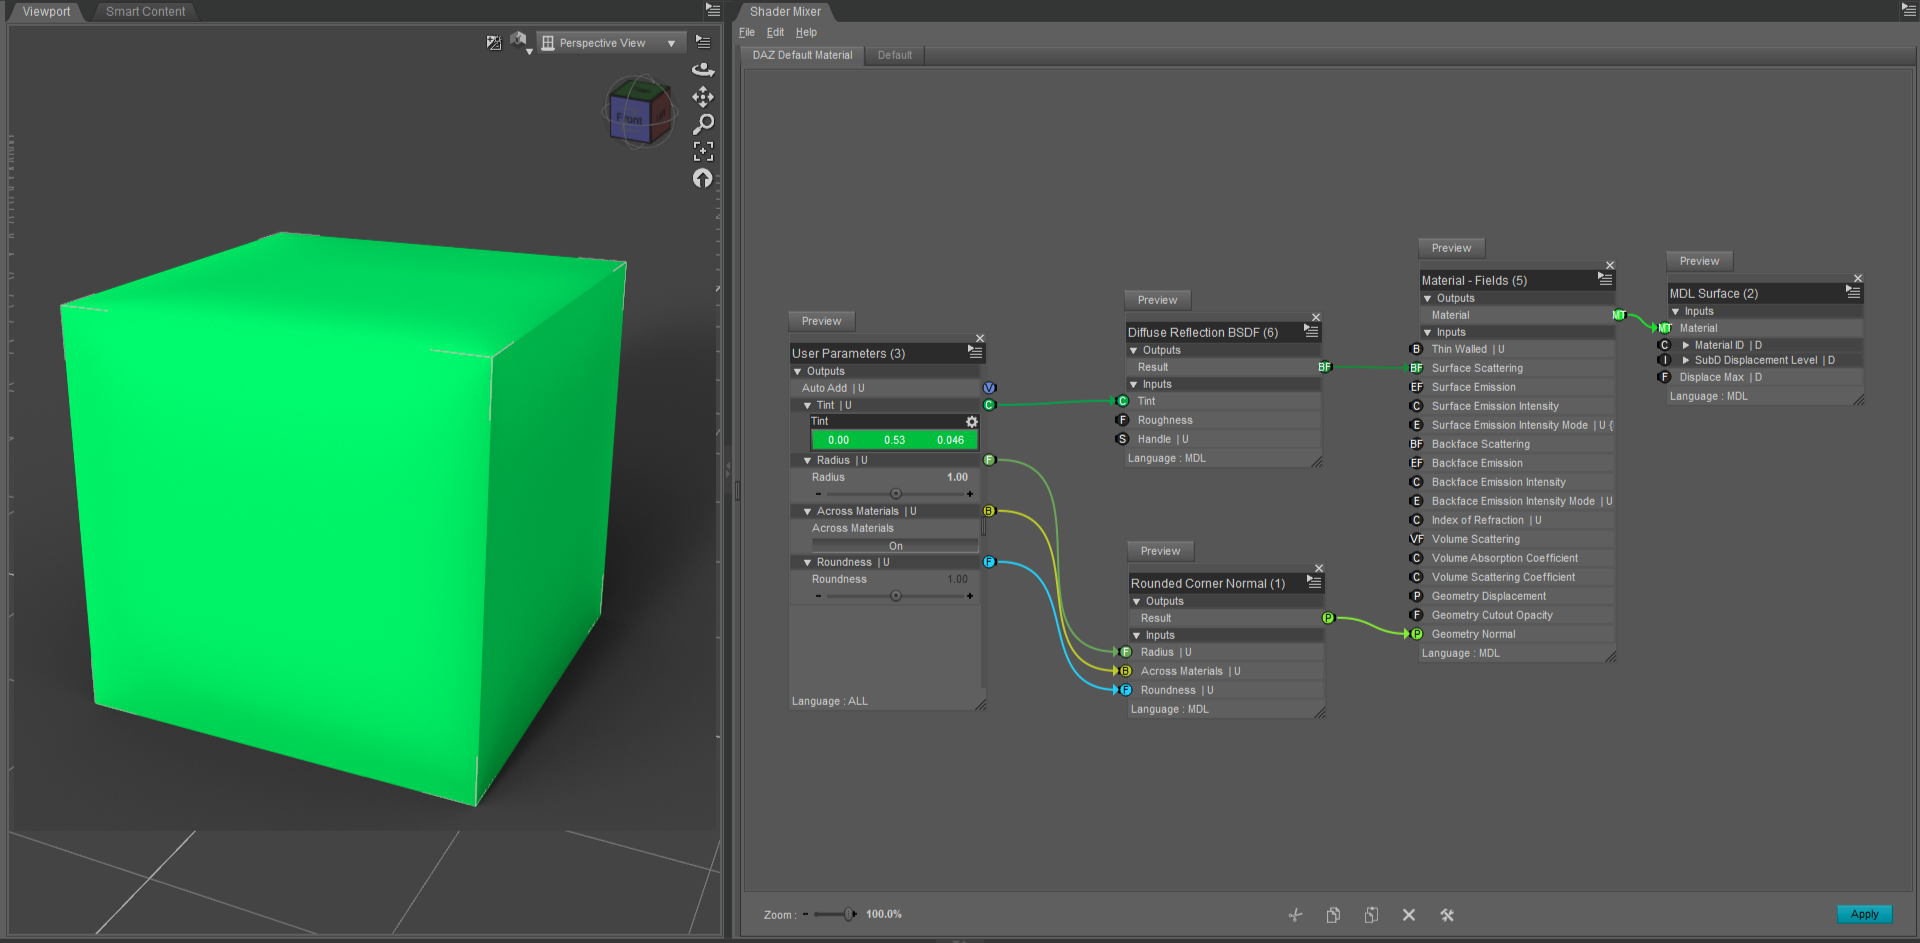The image size is (1920, 943).
Task: Select the magnifier zoom tool in the viewport
Action: point(703,124)
